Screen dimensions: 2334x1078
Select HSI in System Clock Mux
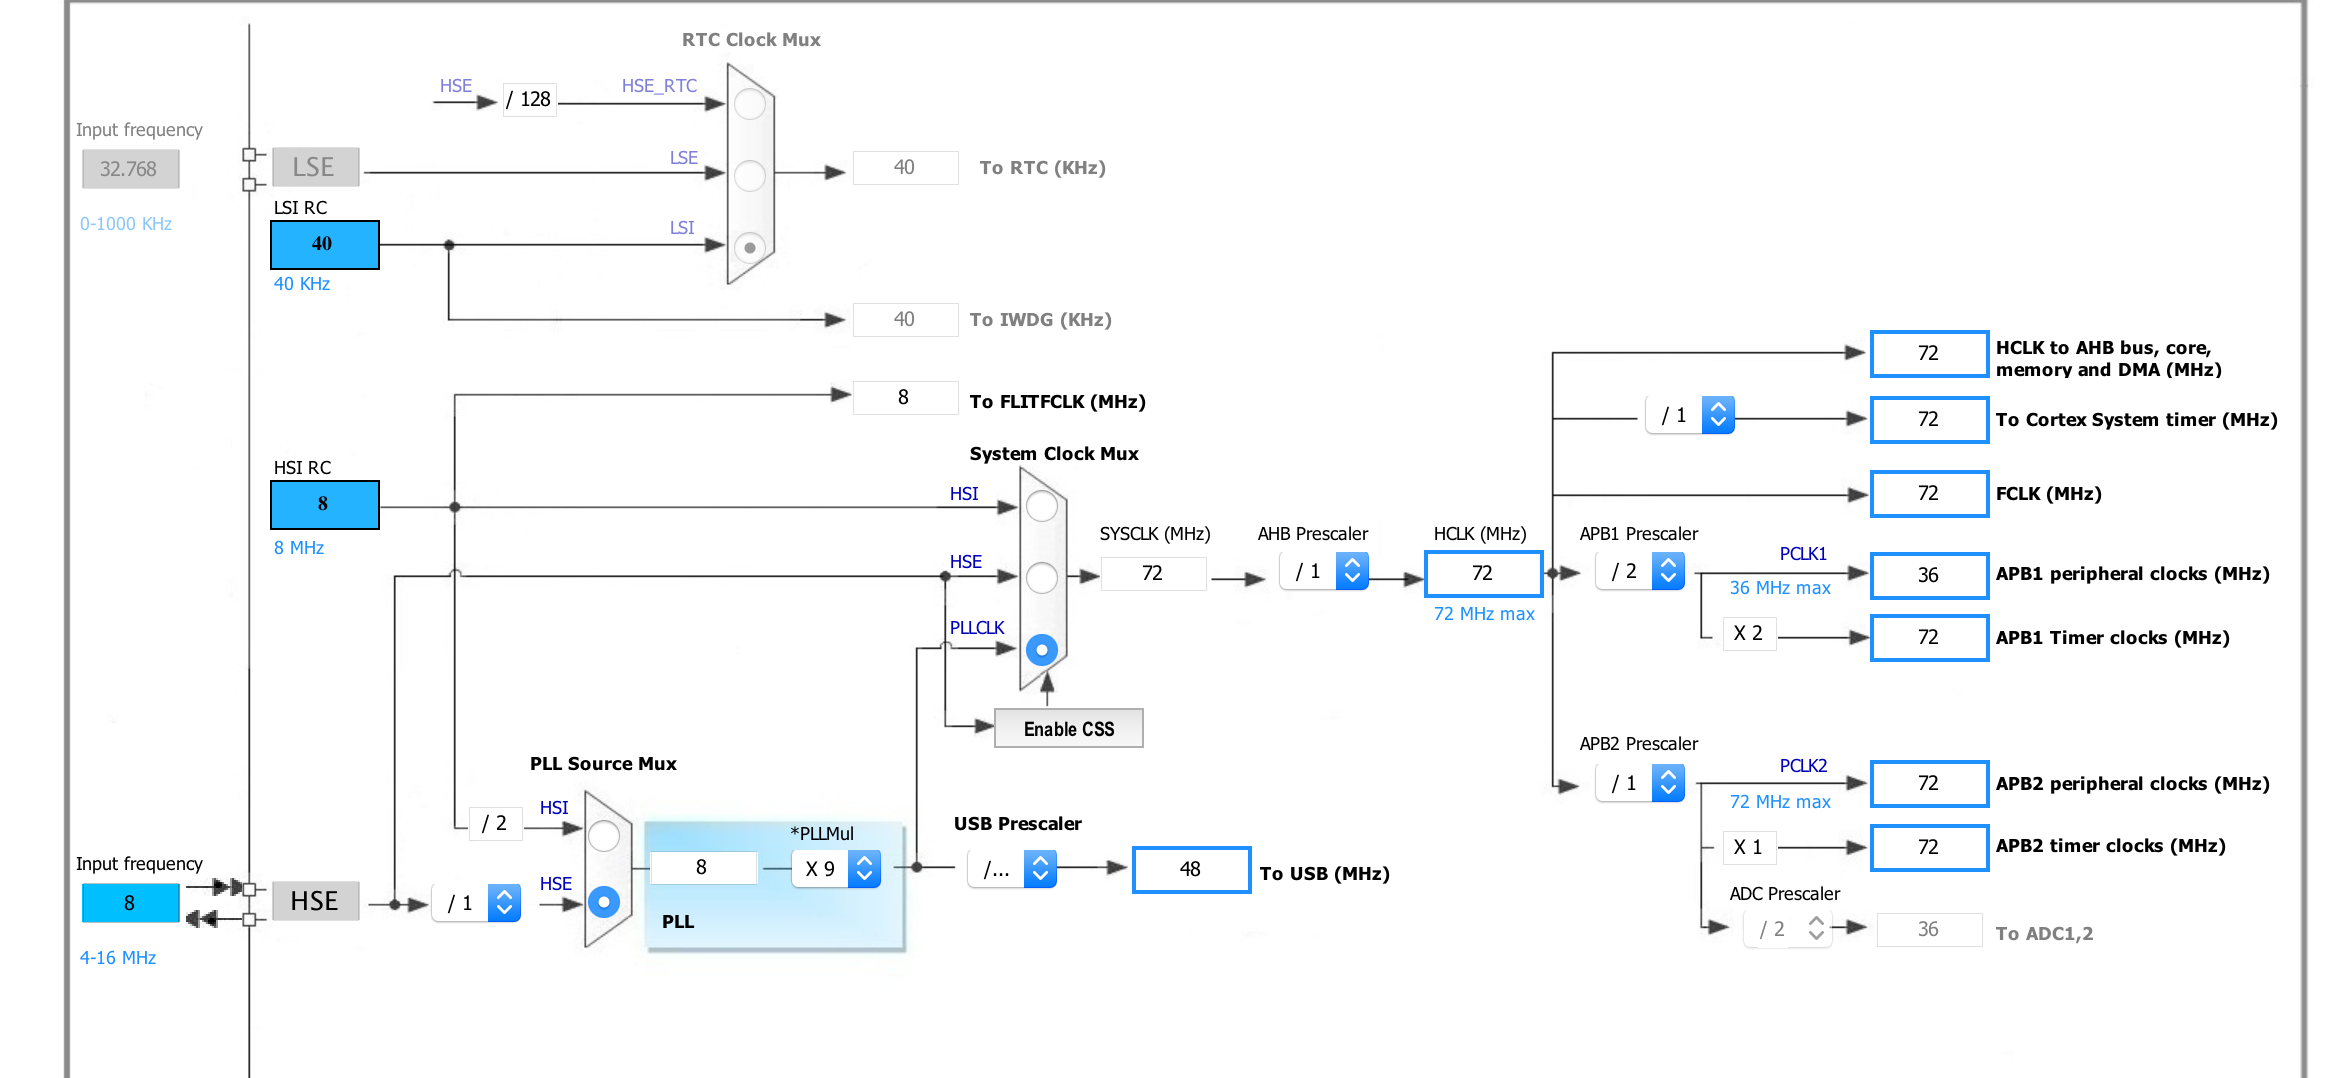(1042, 506)
